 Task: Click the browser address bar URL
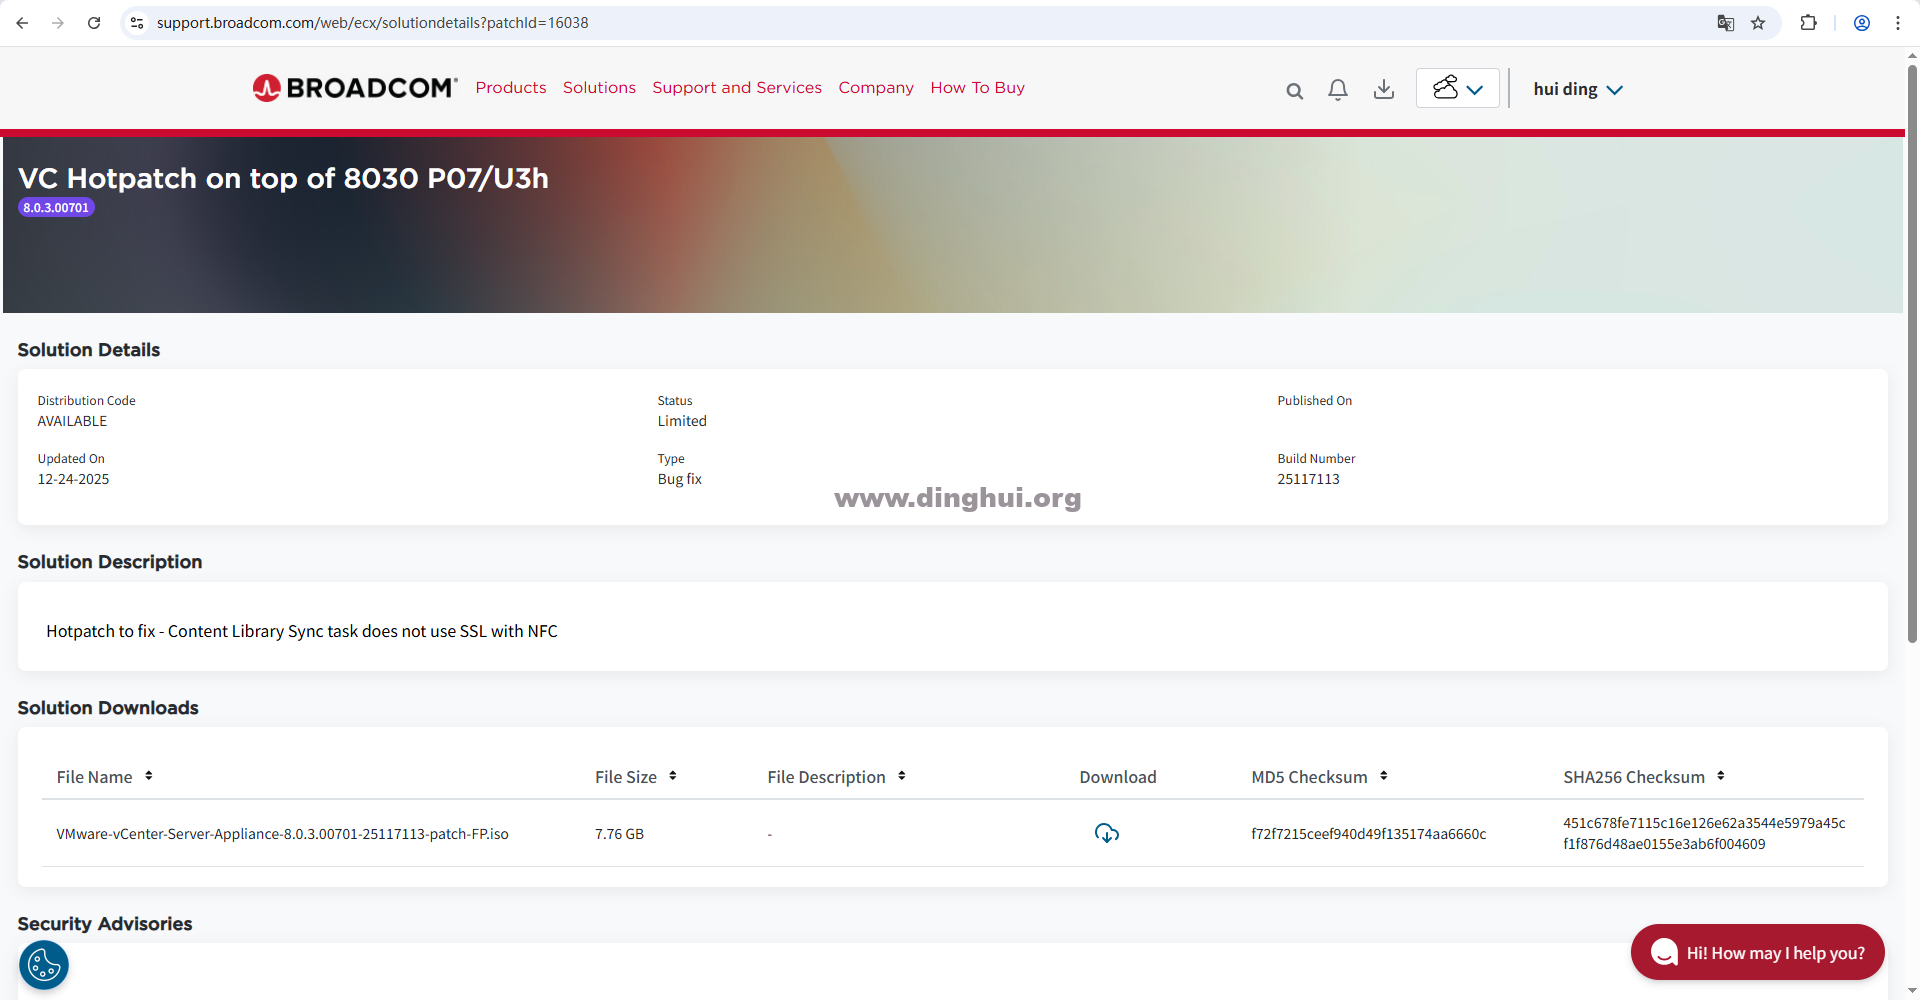pyautogui.click(x=372, y=23)
